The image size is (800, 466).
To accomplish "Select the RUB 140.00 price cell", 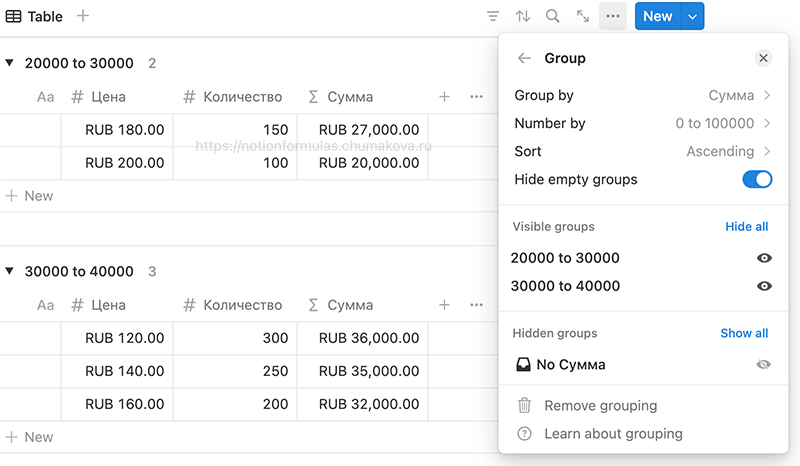I will coord(117,371).
